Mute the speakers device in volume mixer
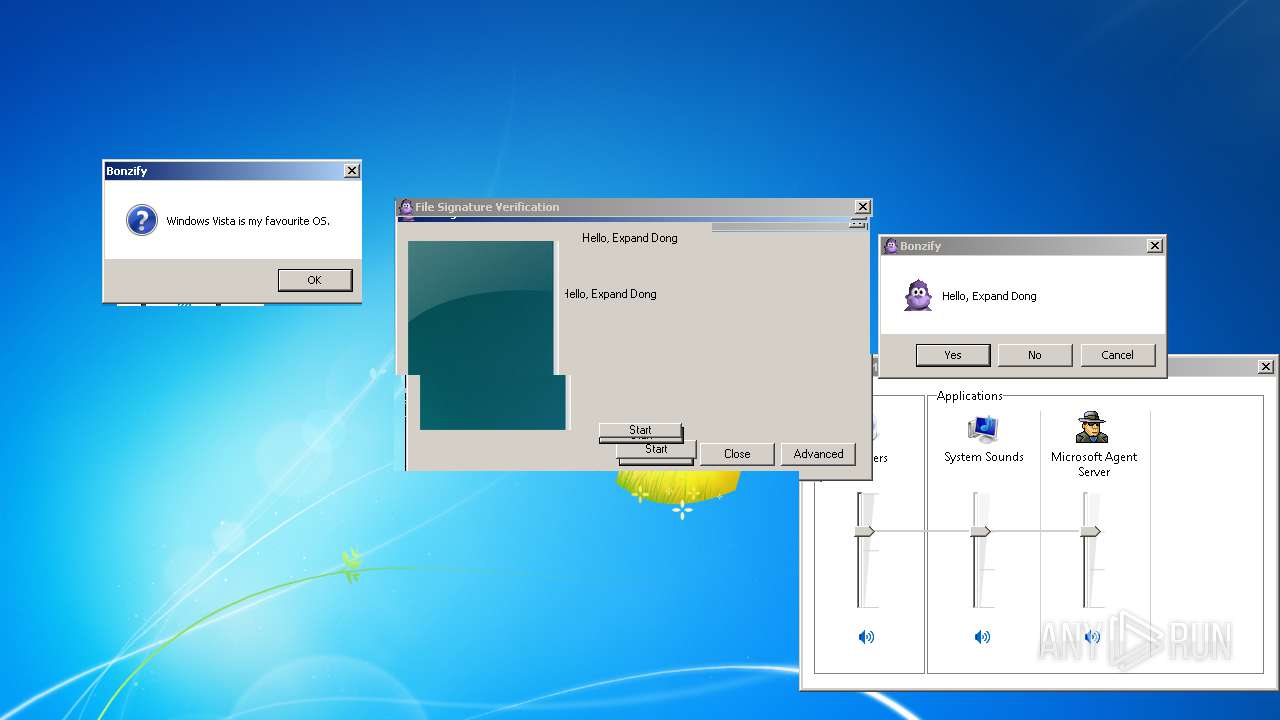This screenshot has height=720, width=1280. tap(866, 637)
